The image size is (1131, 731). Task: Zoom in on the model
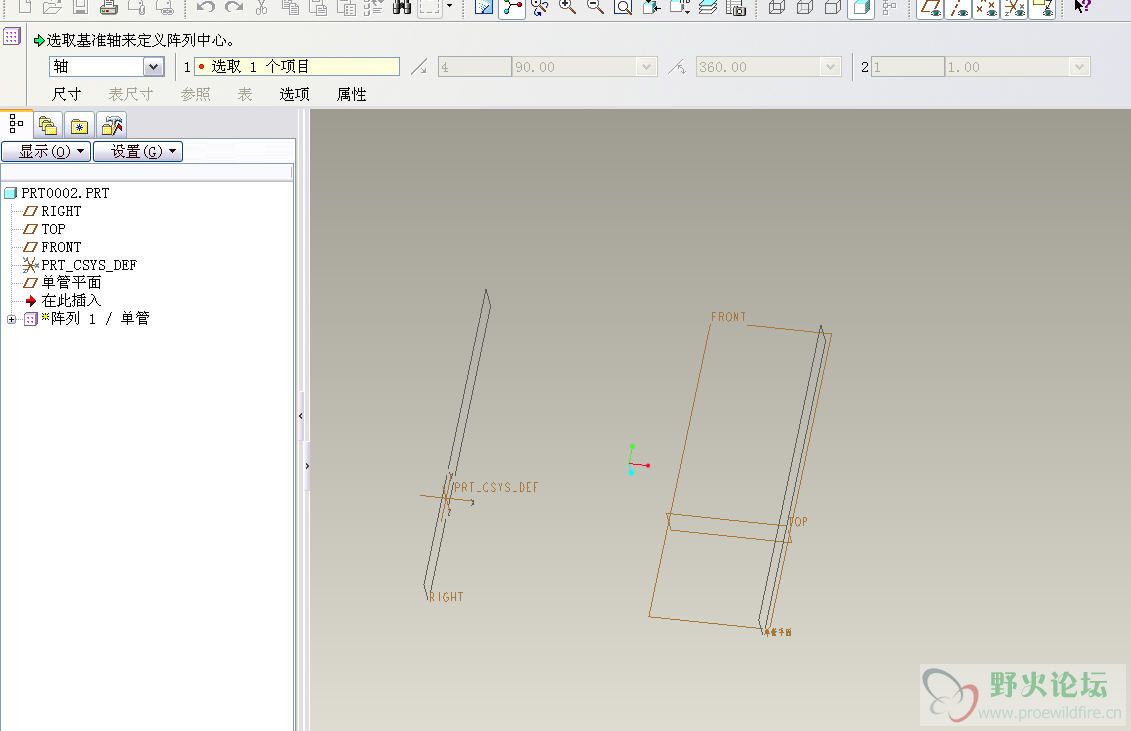568,6
